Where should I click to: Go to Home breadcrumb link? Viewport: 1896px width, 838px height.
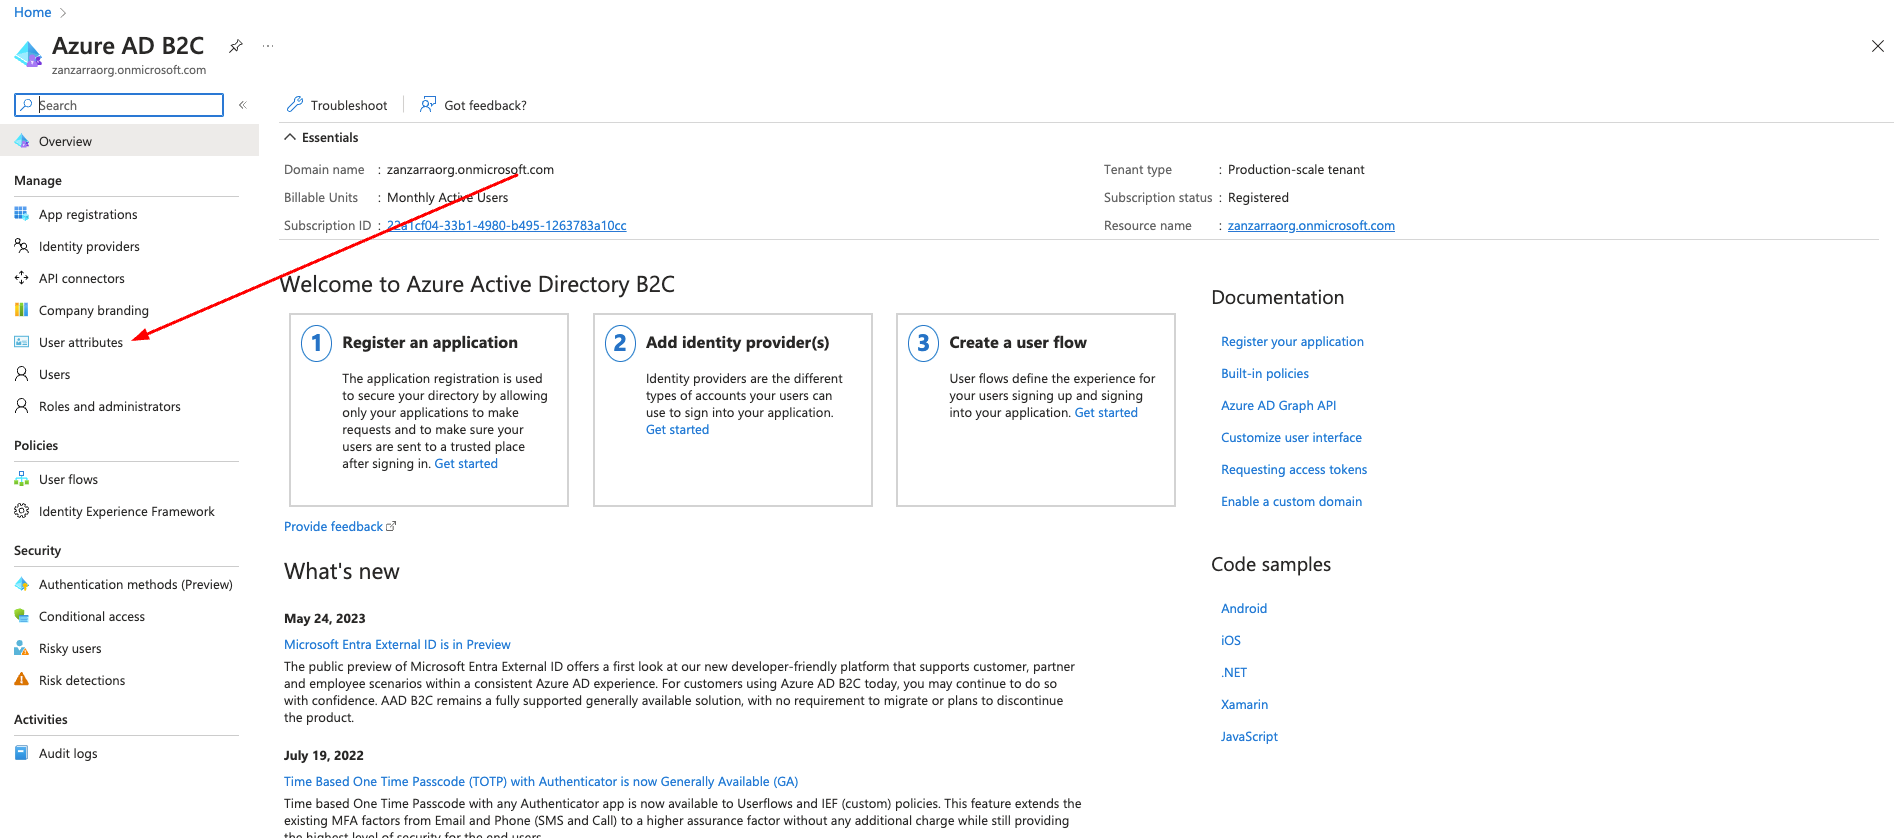click(32, 12)
